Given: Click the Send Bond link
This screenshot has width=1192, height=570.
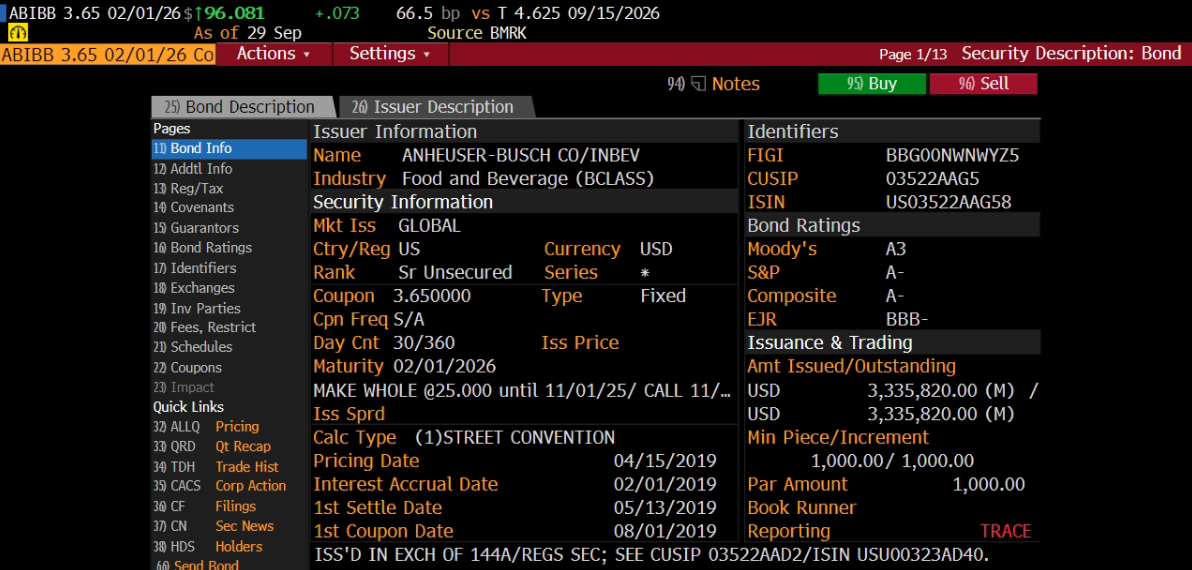Looking at the screenshot, I should [x=197, y=565].
